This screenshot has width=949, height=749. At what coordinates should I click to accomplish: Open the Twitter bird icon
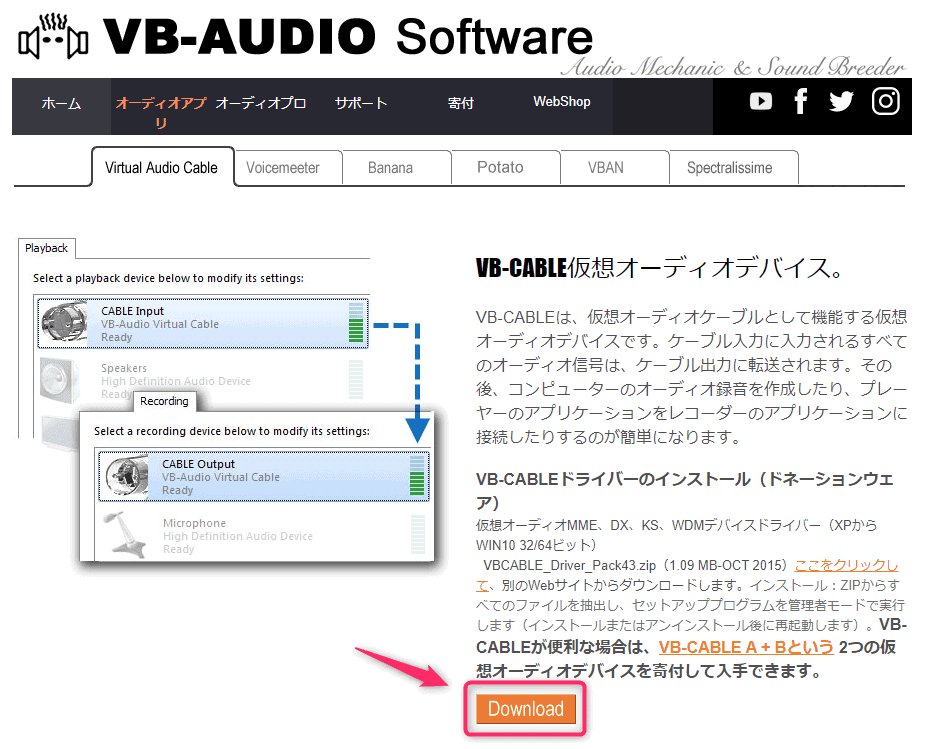[x=842, y=101]
